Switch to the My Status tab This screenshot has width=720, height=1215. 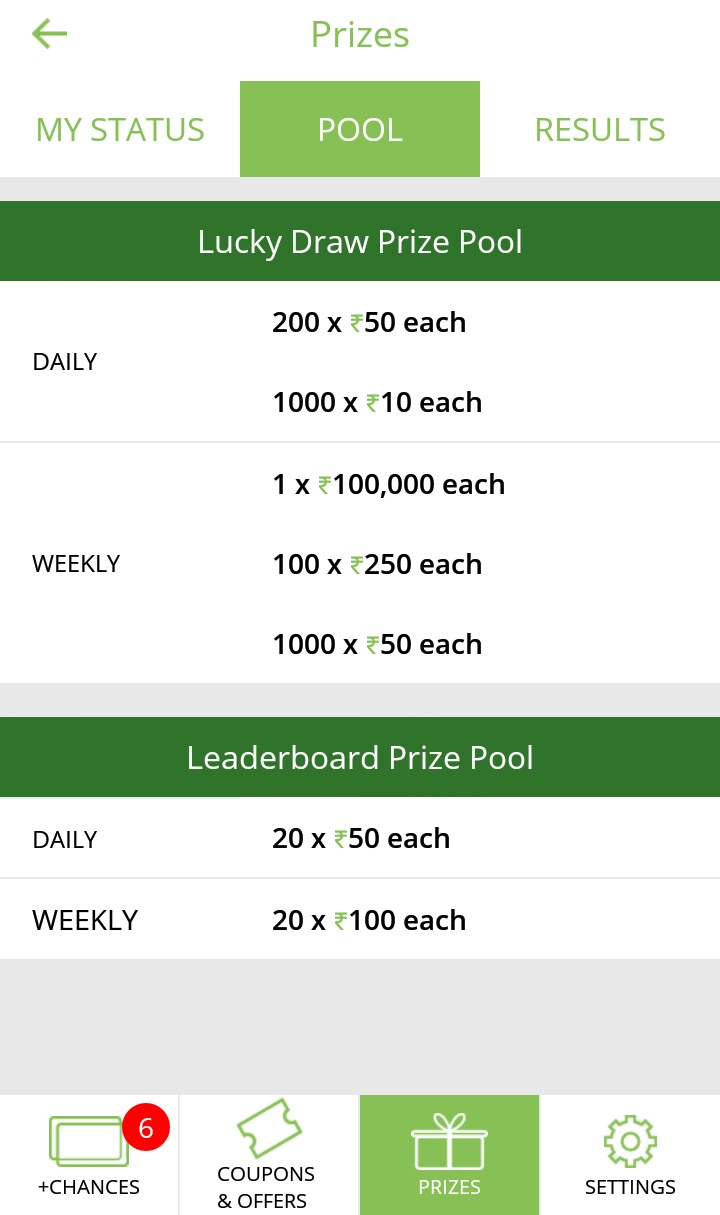tap(120, 130)
